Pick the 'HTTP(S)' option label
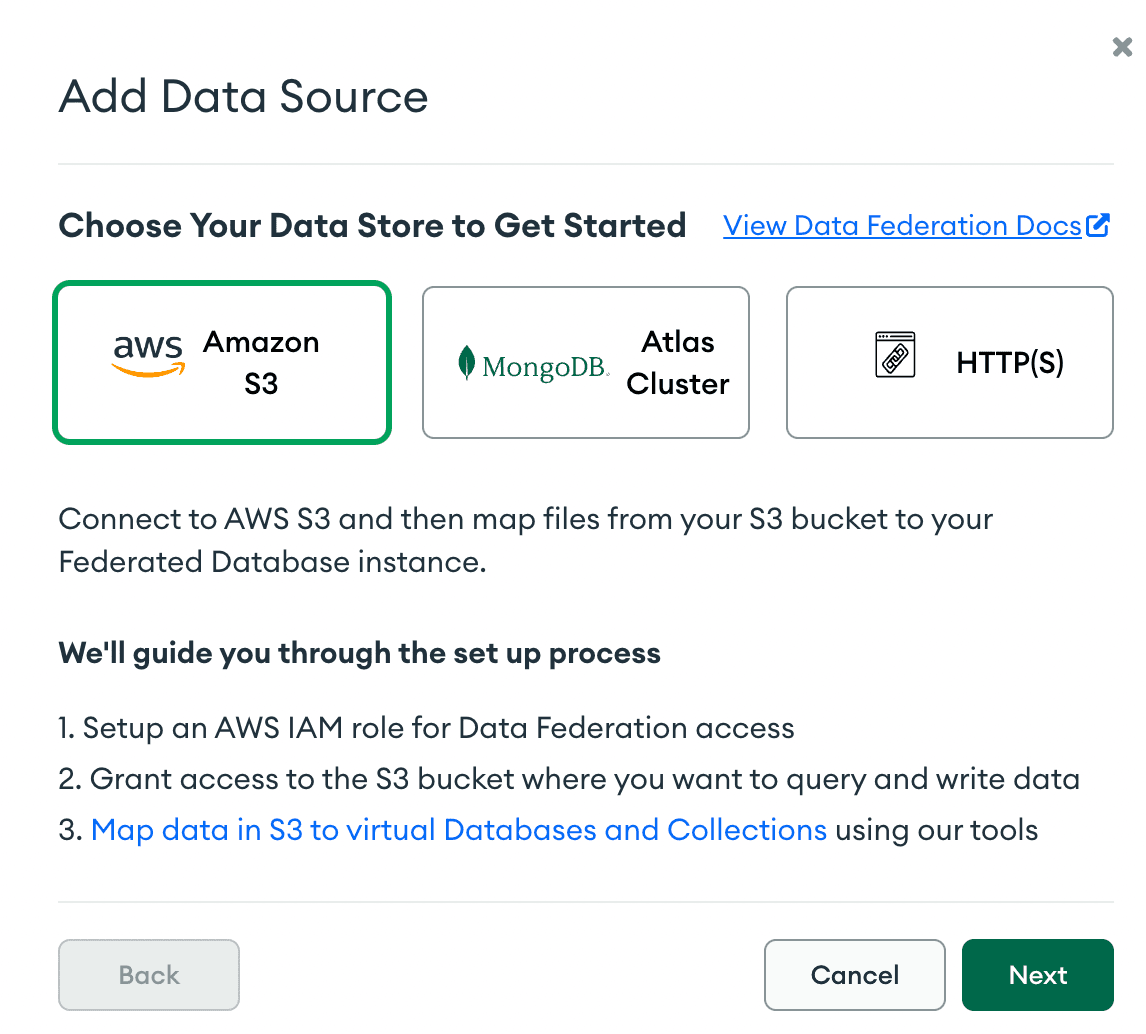Image resolution: width=1146 pixels, height=1034 pixels. [1010, 363]
